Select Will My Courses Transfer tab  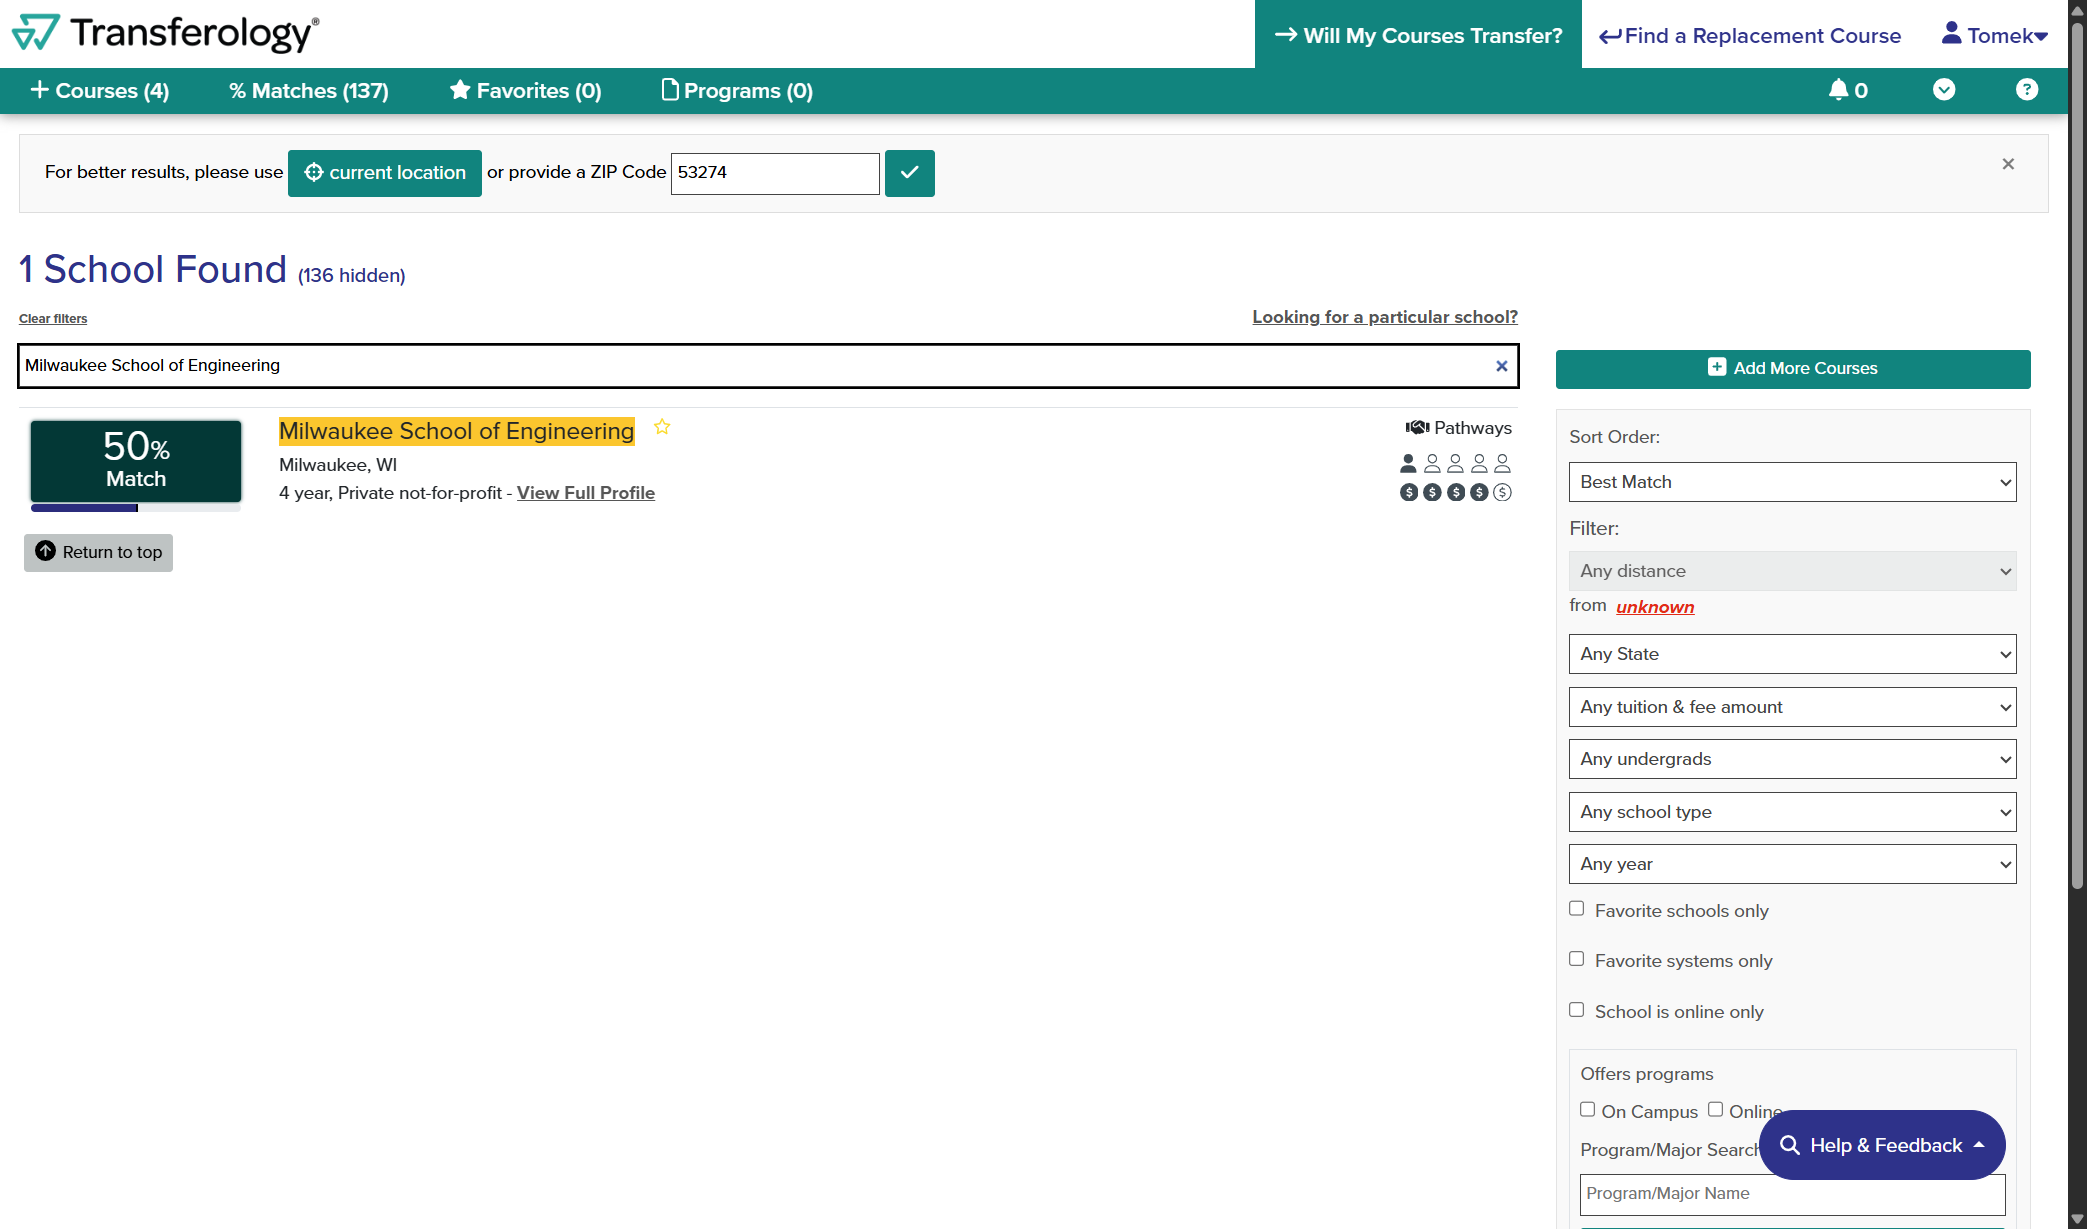pos(1418,35)
